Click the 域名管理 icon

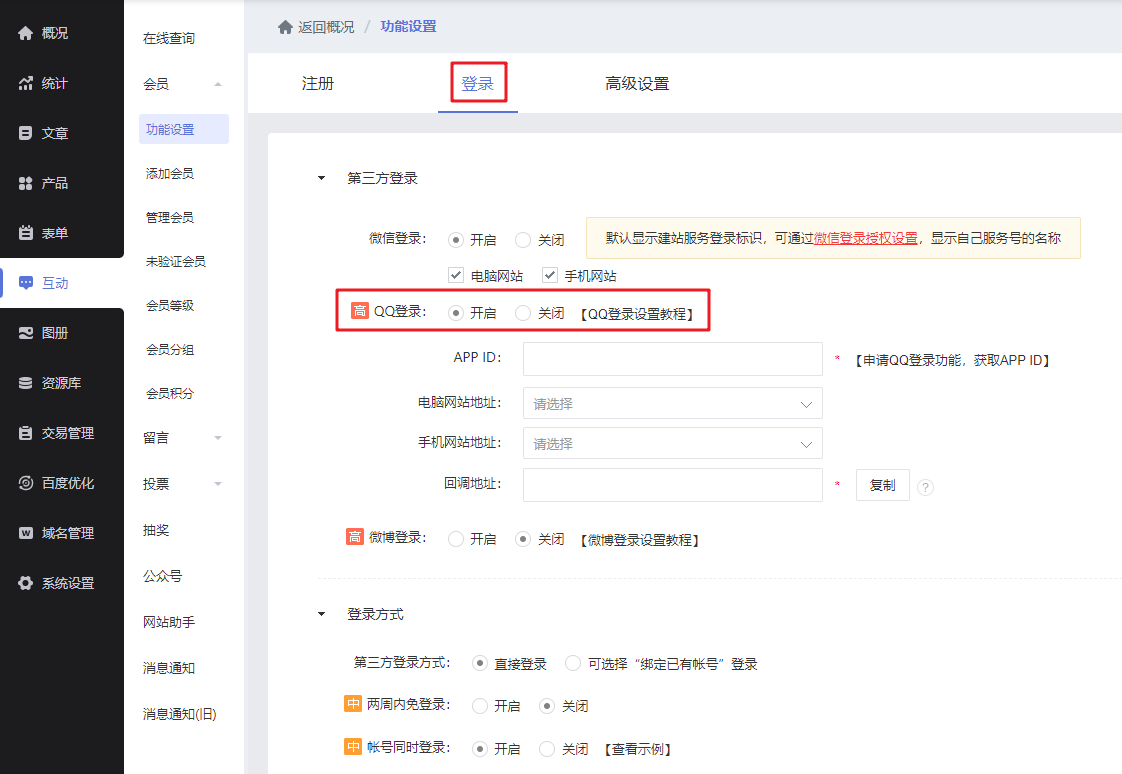(26, 533)
